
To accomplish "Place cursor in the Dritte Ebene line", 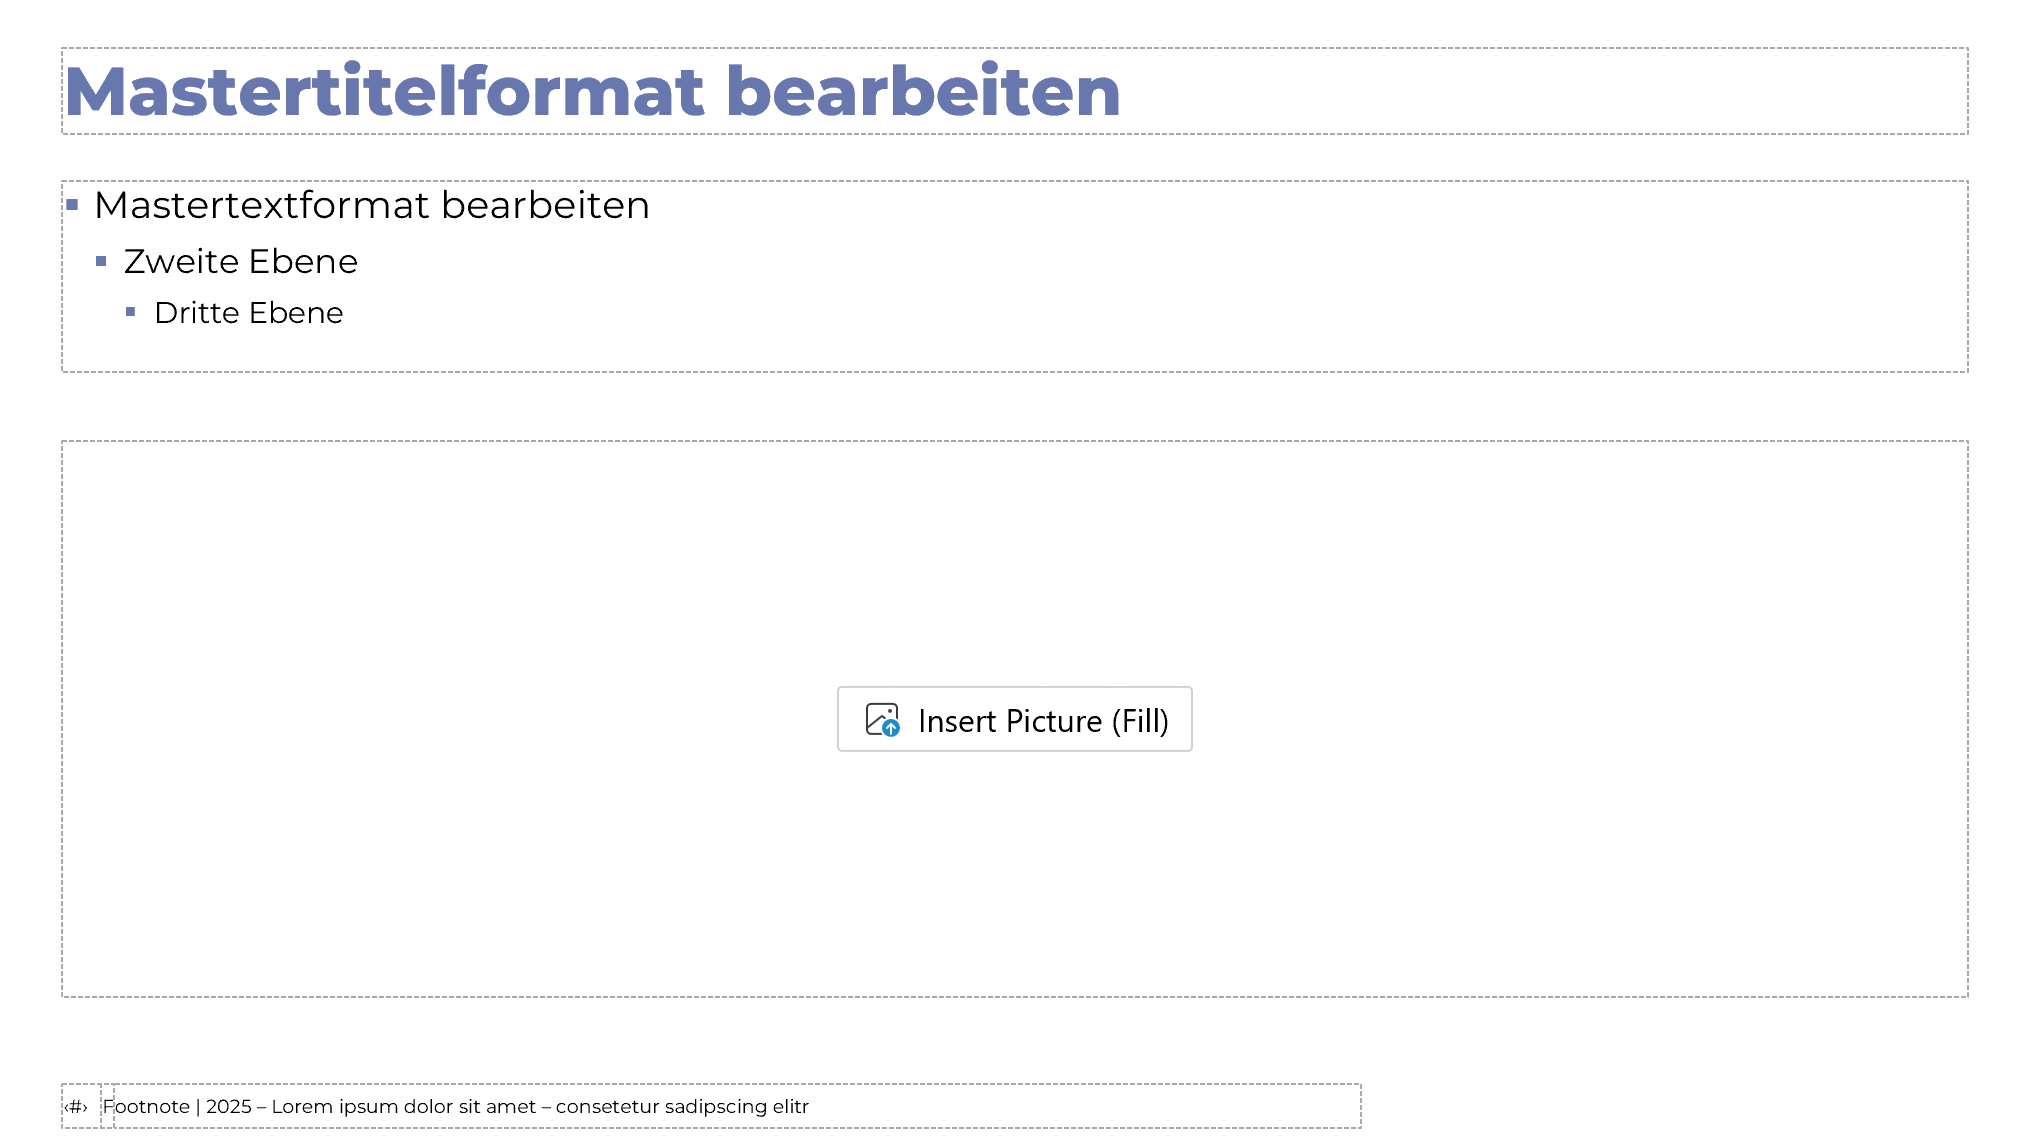I will (x=248, y=313).
